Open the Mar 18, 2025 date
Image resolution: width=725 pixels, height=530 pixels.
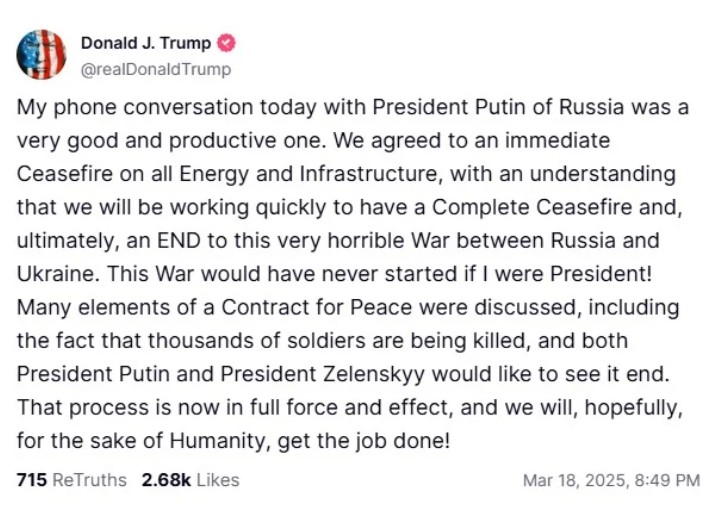tap(576, 481)
